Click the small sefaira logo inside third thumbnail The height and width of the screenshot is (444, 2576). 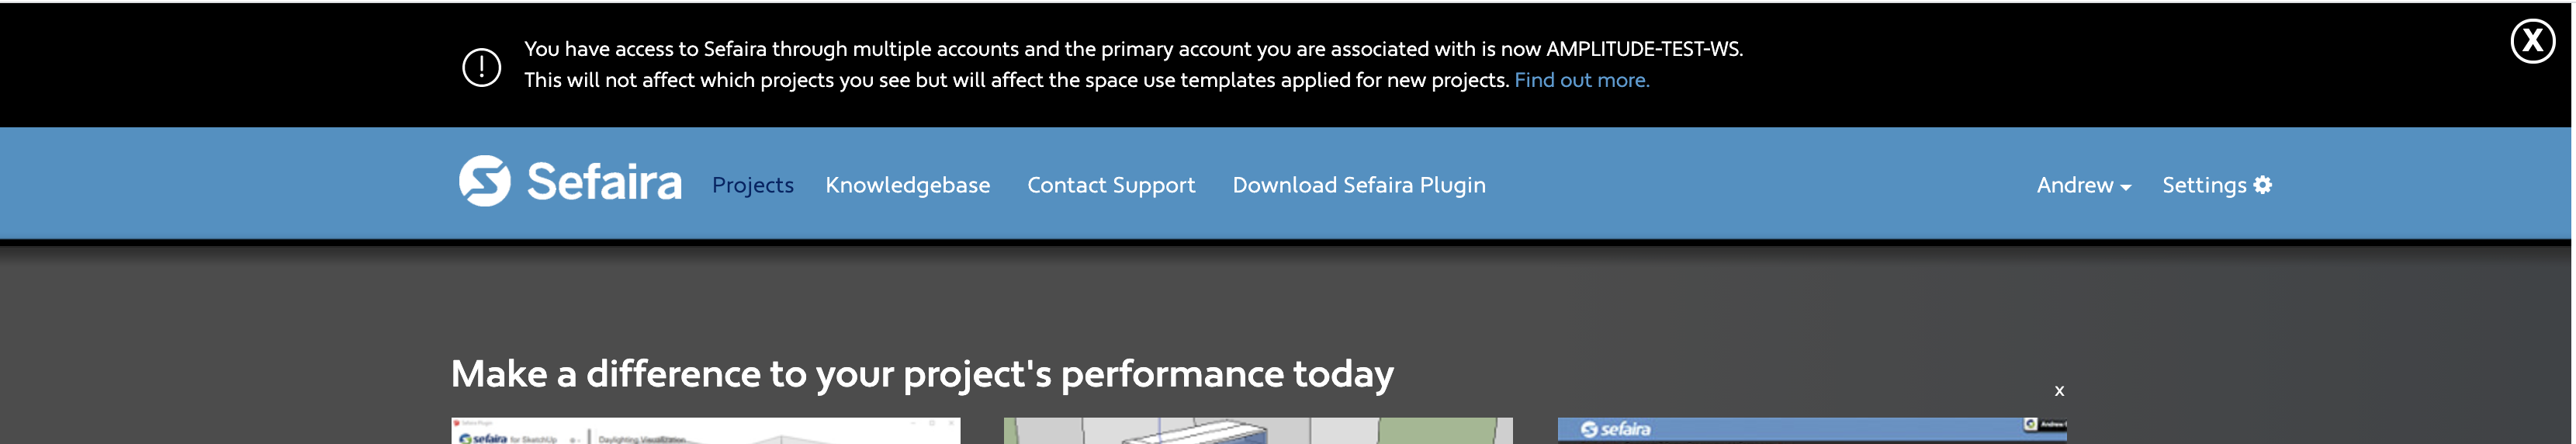(x=1615, y=430)
